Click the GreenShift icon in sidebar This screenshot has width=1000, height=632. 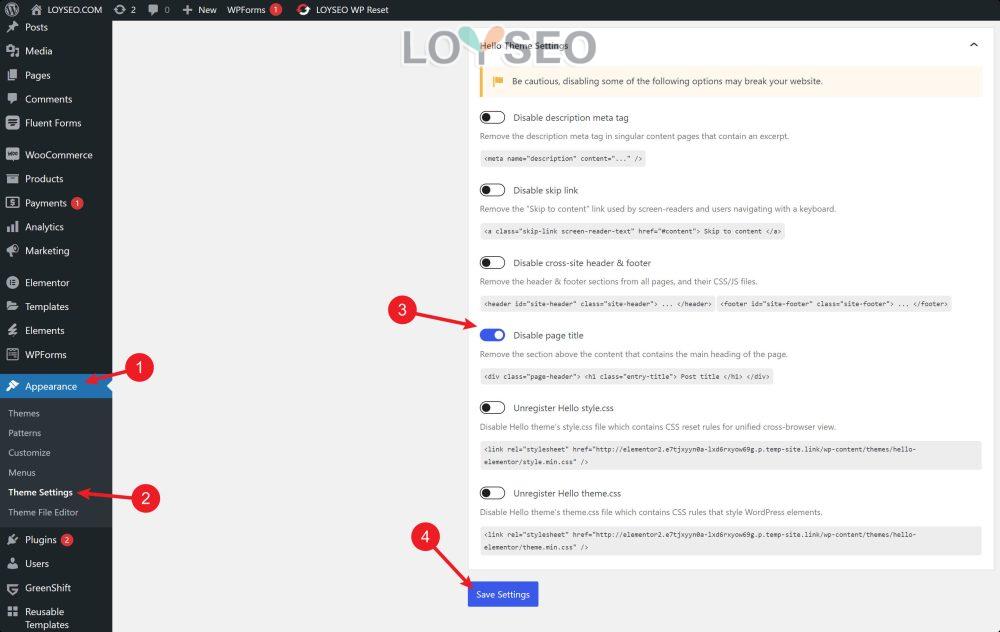(12, 588)
